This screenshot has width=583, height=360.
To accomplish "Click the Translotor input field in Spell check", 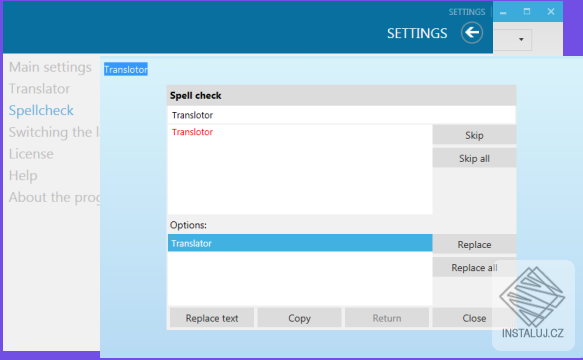I will pos(341,115).
